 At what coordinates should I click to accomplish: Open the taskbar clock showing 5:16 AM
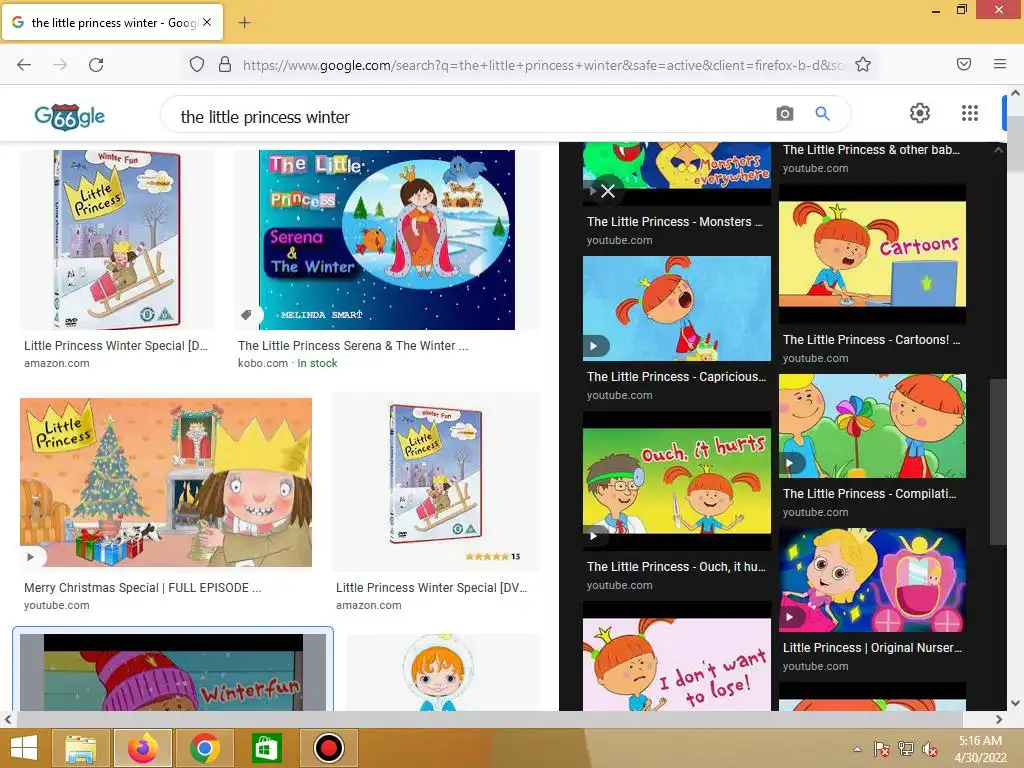[980, 749]
